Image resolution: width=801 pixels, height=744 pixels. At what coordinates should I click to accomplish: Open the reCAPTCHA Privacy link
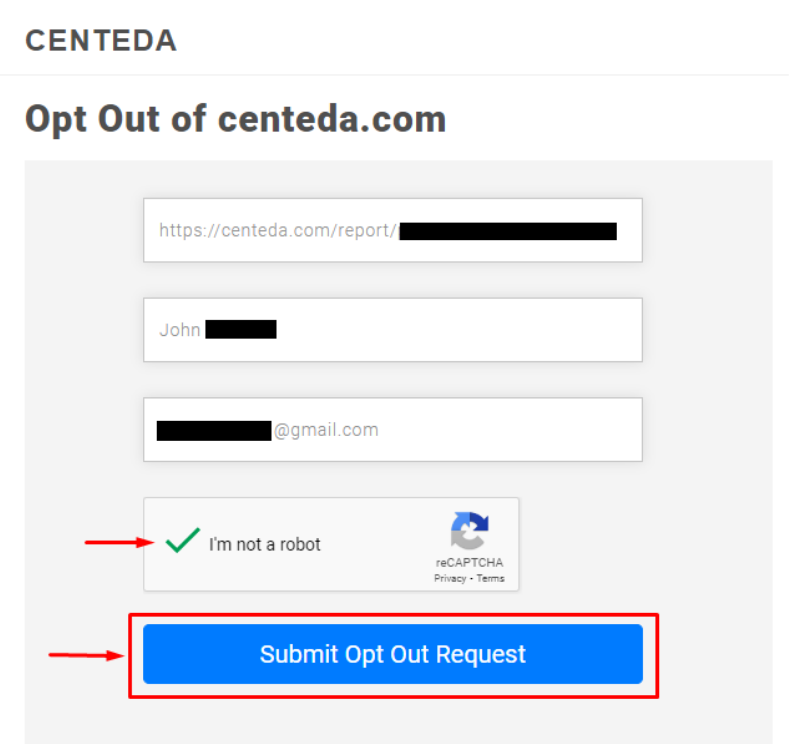[450, 577]
